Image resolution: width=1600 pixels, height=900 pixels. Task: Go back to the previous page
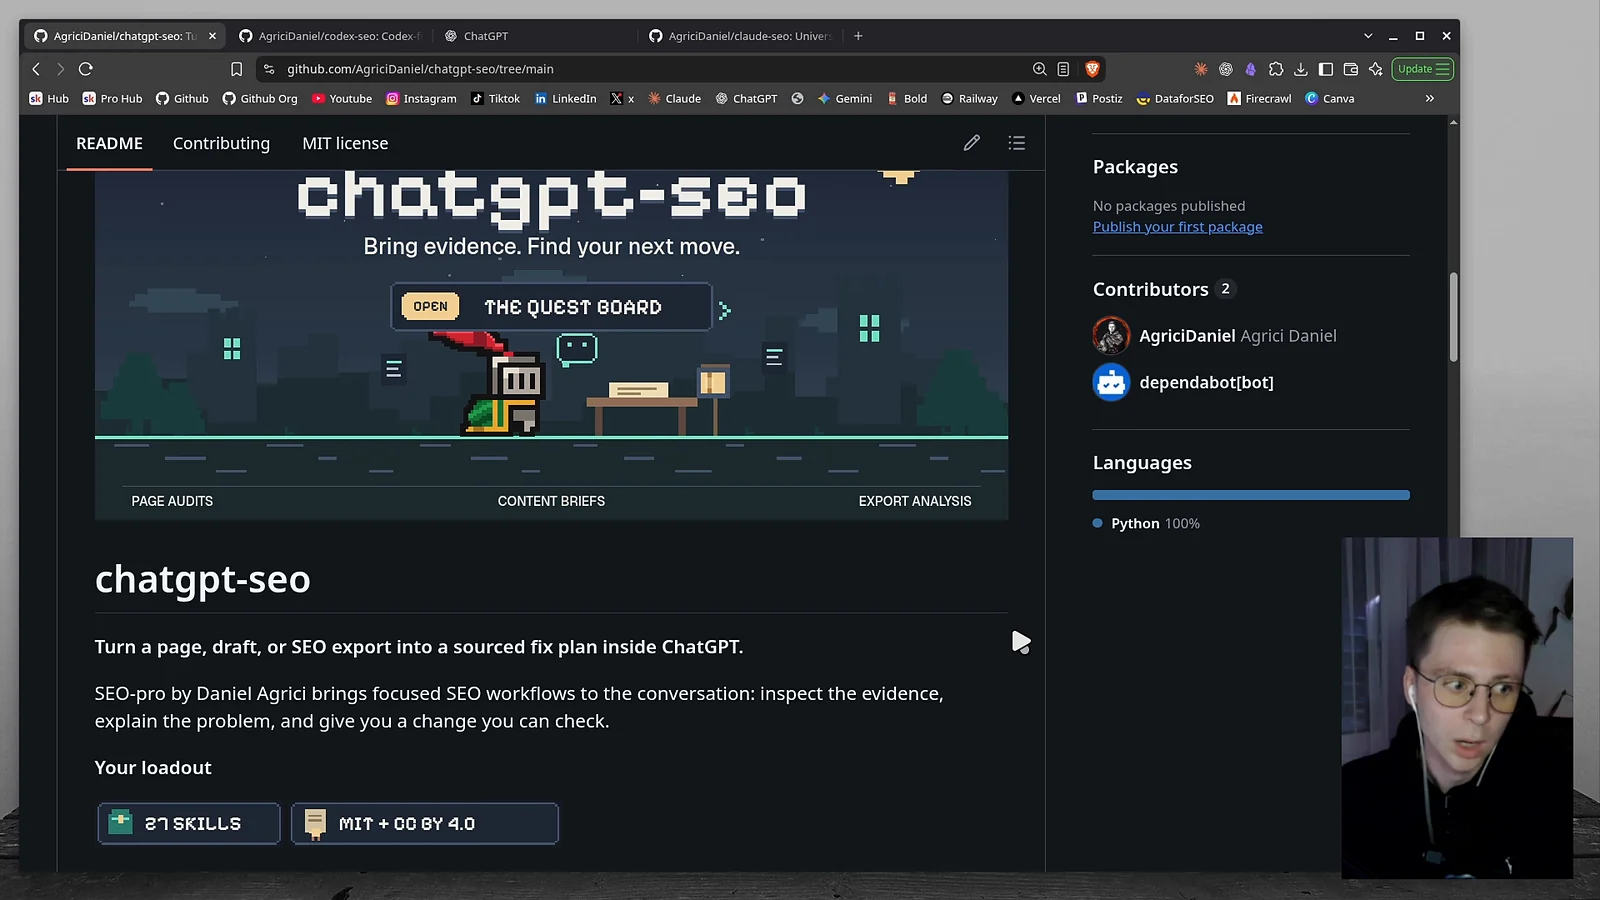coord(36,69)
